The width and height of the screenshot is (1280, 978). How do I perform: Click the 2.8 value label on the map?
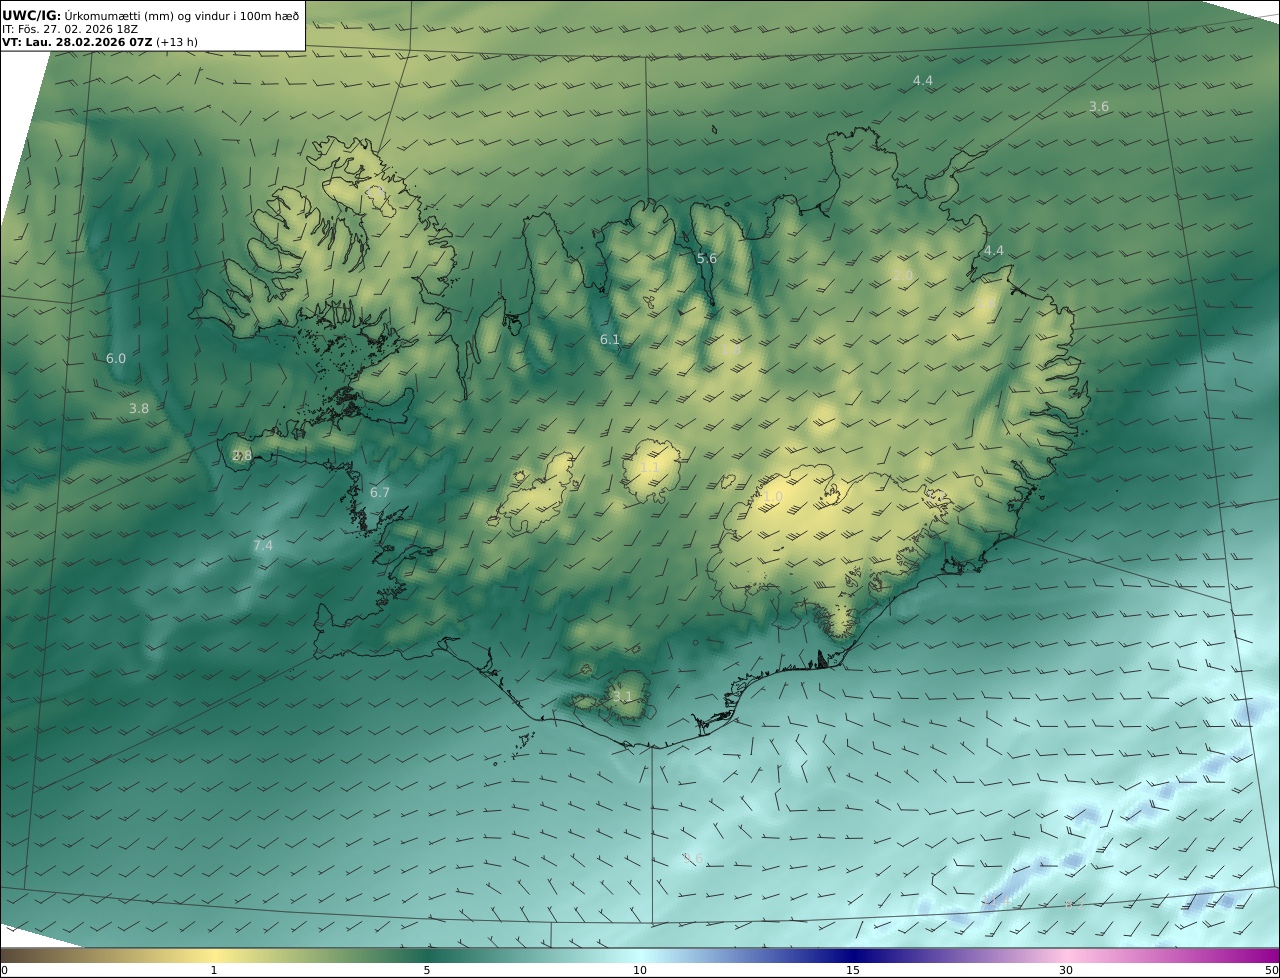[241, 456]
